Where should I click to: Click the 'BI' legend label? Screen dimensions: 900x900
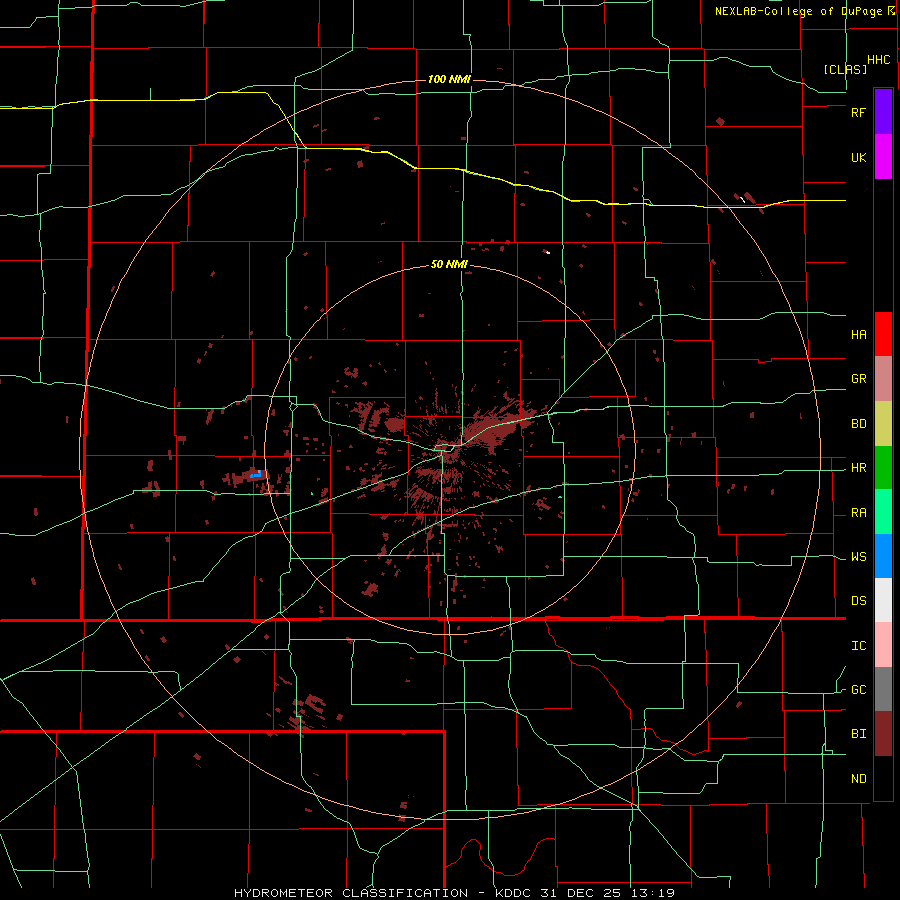[858, 734]
